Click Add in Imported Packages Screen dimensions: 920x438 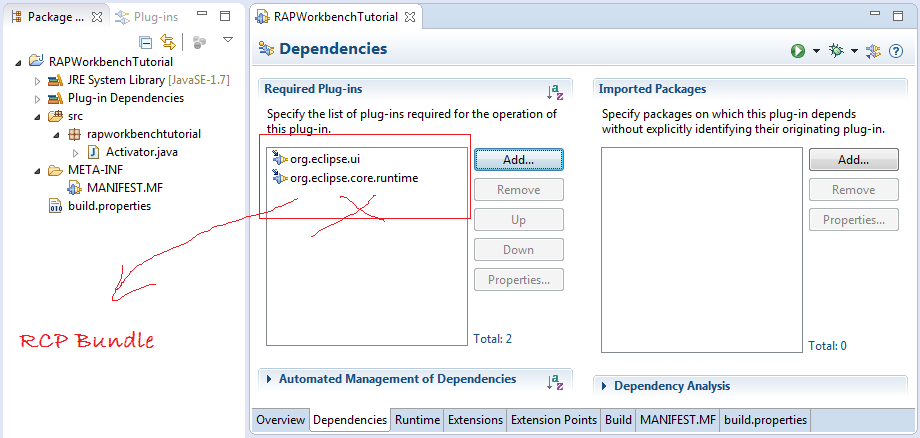tap(854, 159)
